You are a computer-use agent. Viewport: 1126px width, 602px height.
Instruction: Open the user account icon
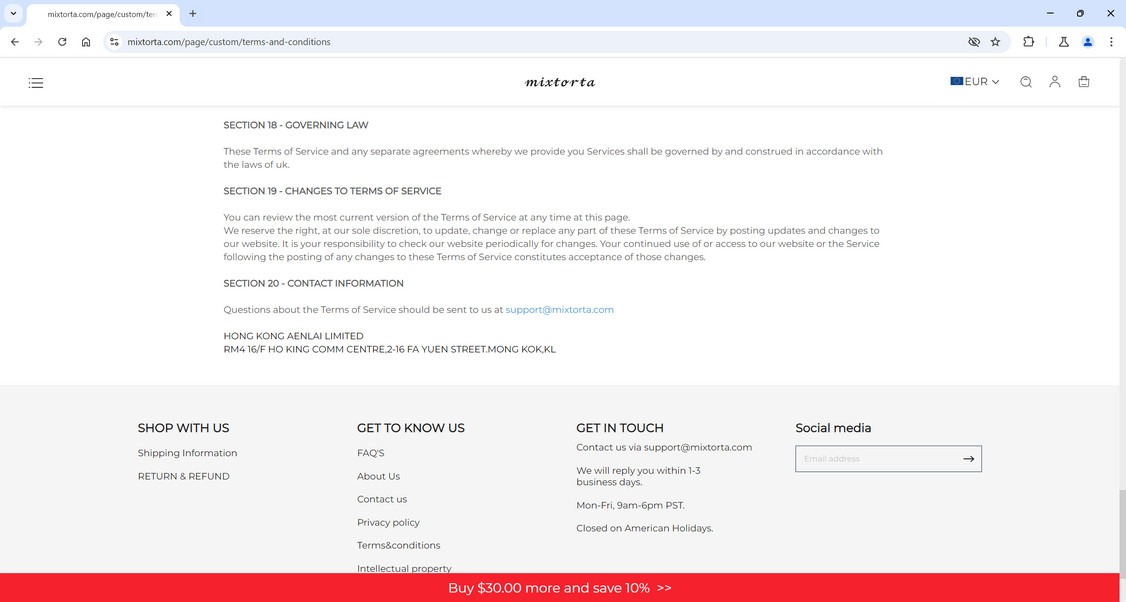point(1054,82)
